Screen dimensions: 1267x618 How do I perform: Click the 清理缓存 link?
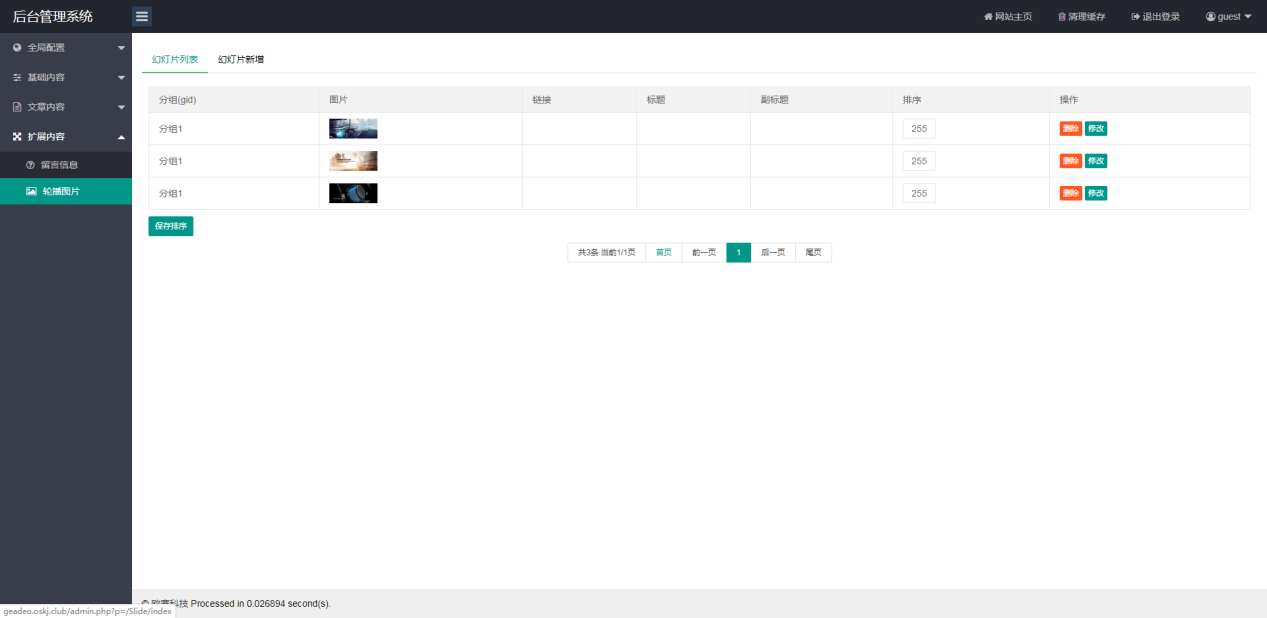click(x=1082, y=17)
